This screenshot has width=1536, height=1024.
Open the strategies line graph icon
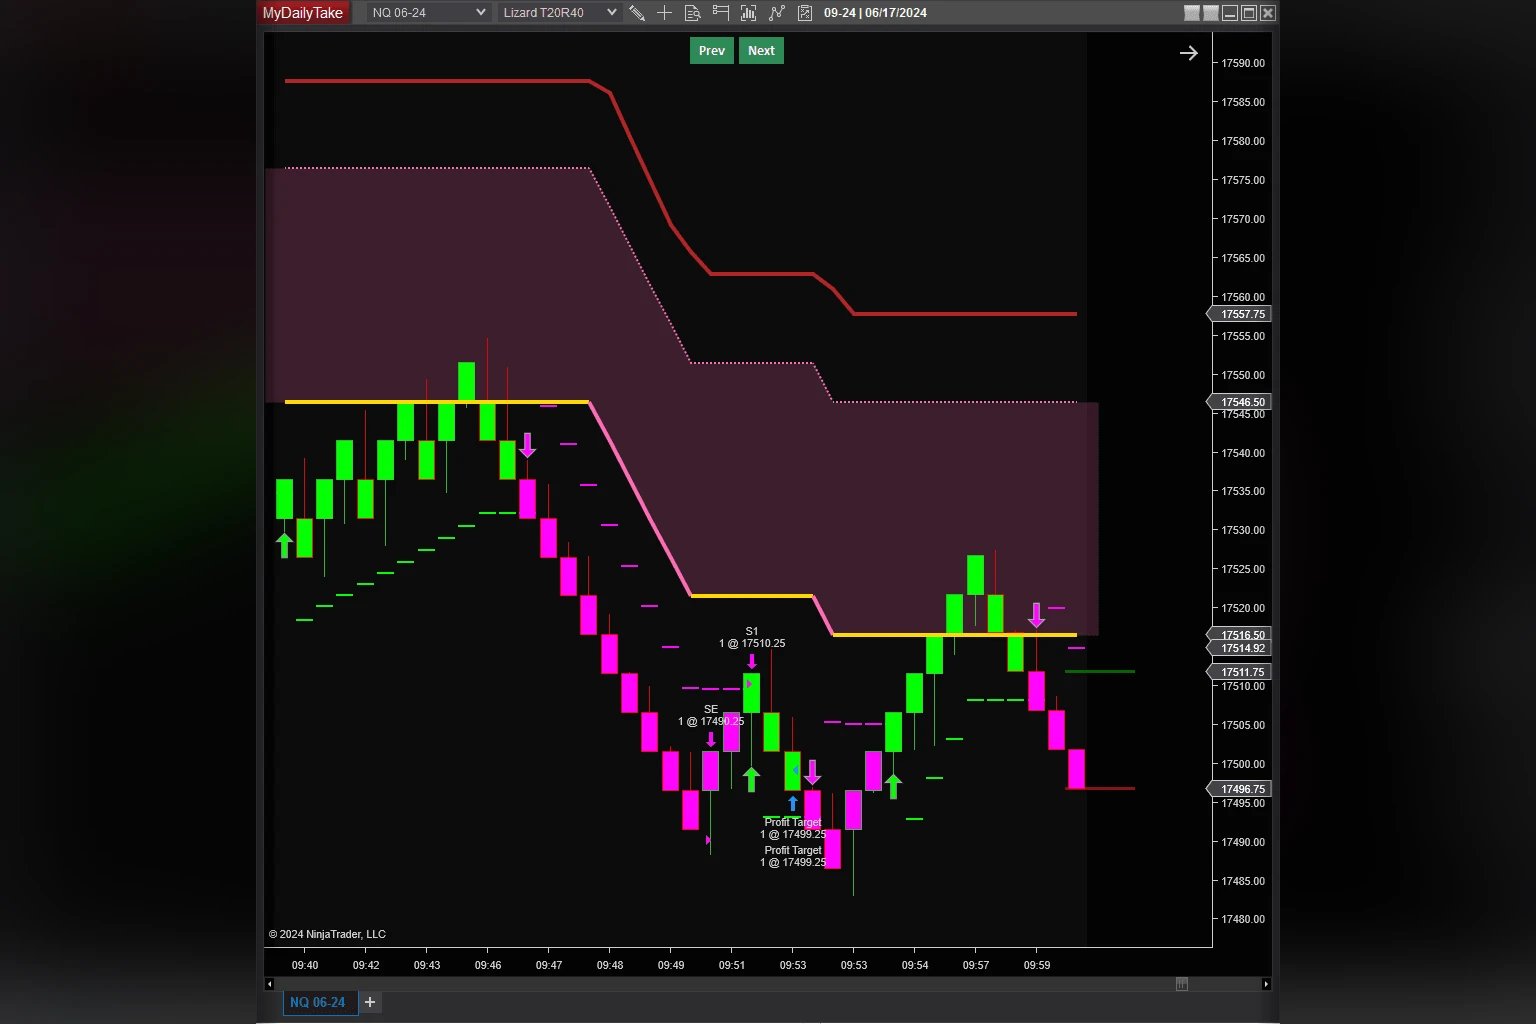776,13
